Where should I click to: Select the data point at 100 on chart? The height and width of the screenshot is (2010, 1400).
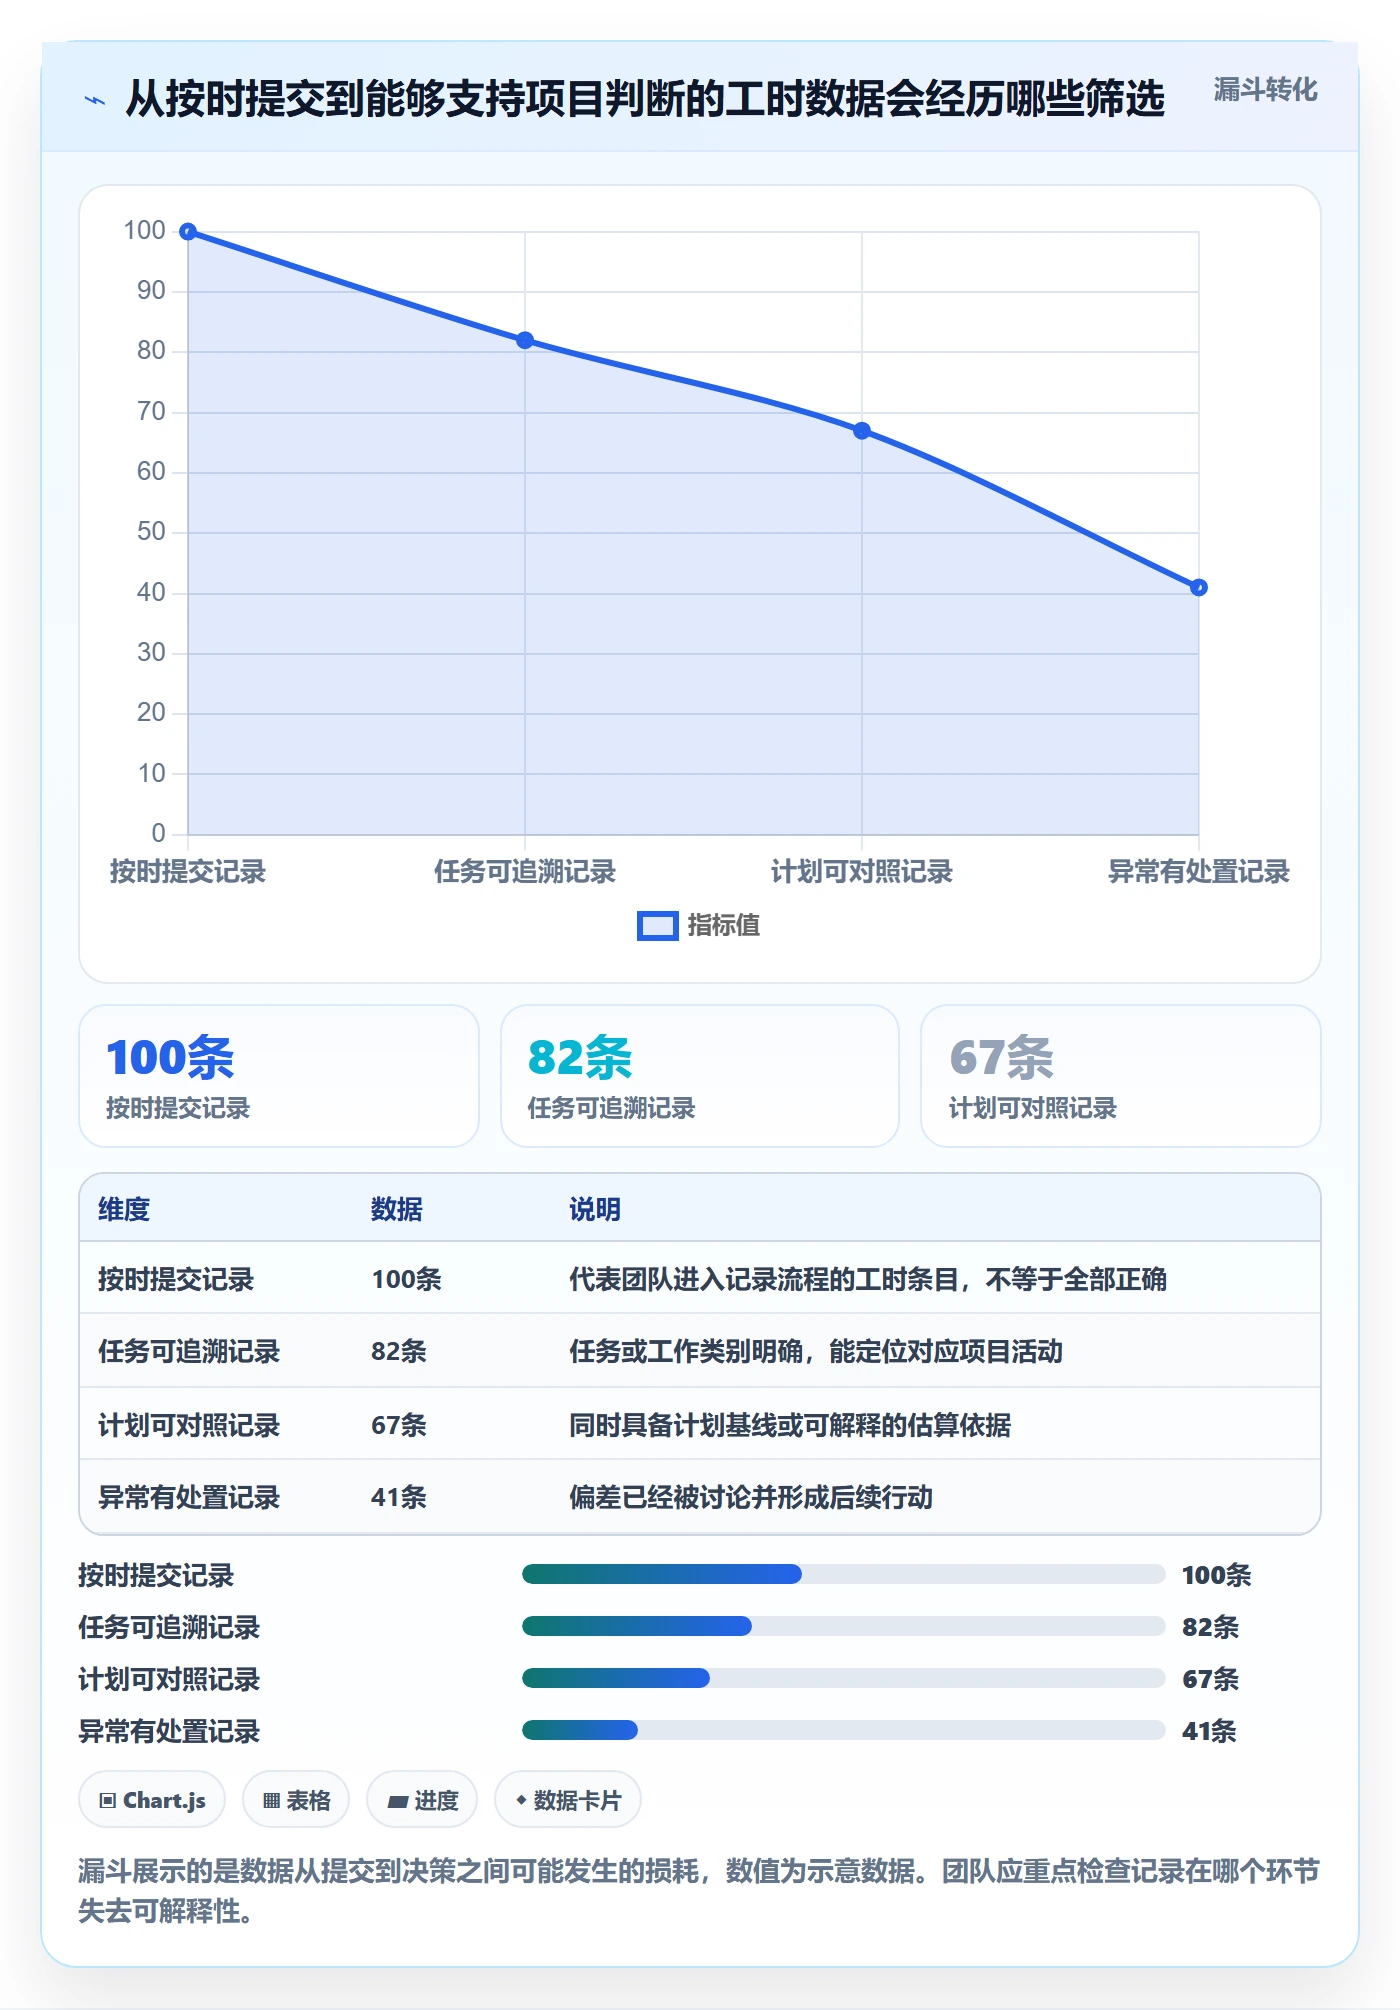click(188, 232)
